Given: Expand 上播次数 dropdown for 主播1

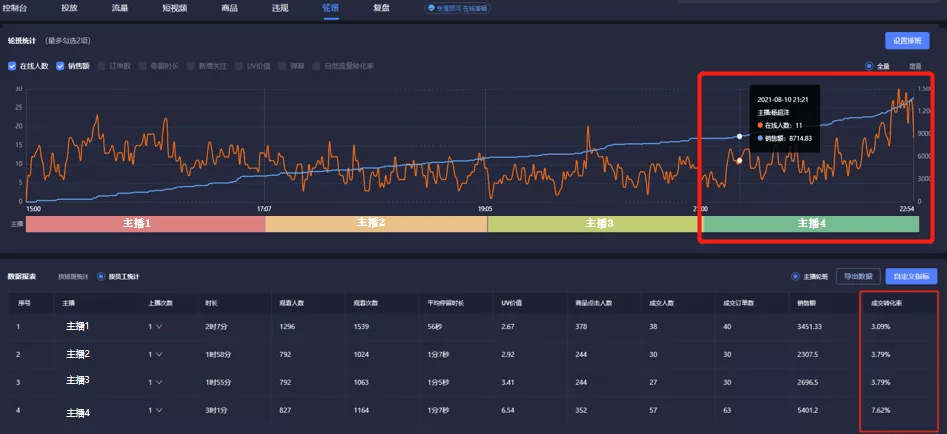Looking at the screenshot, I should pyautogui.click(x=158, y=326).
